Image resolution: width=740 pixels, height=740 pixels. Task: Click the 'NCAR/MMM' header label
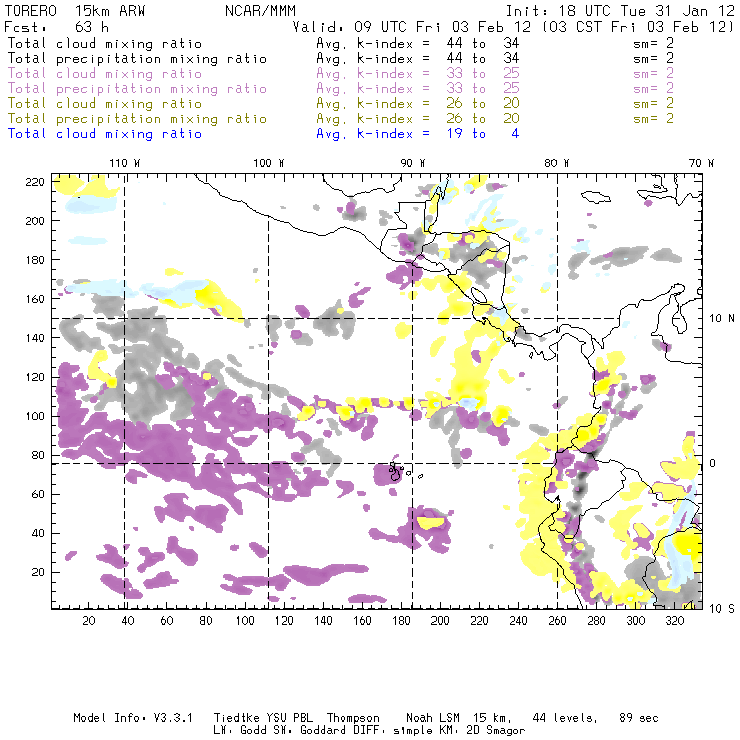(x=260, y=11)
